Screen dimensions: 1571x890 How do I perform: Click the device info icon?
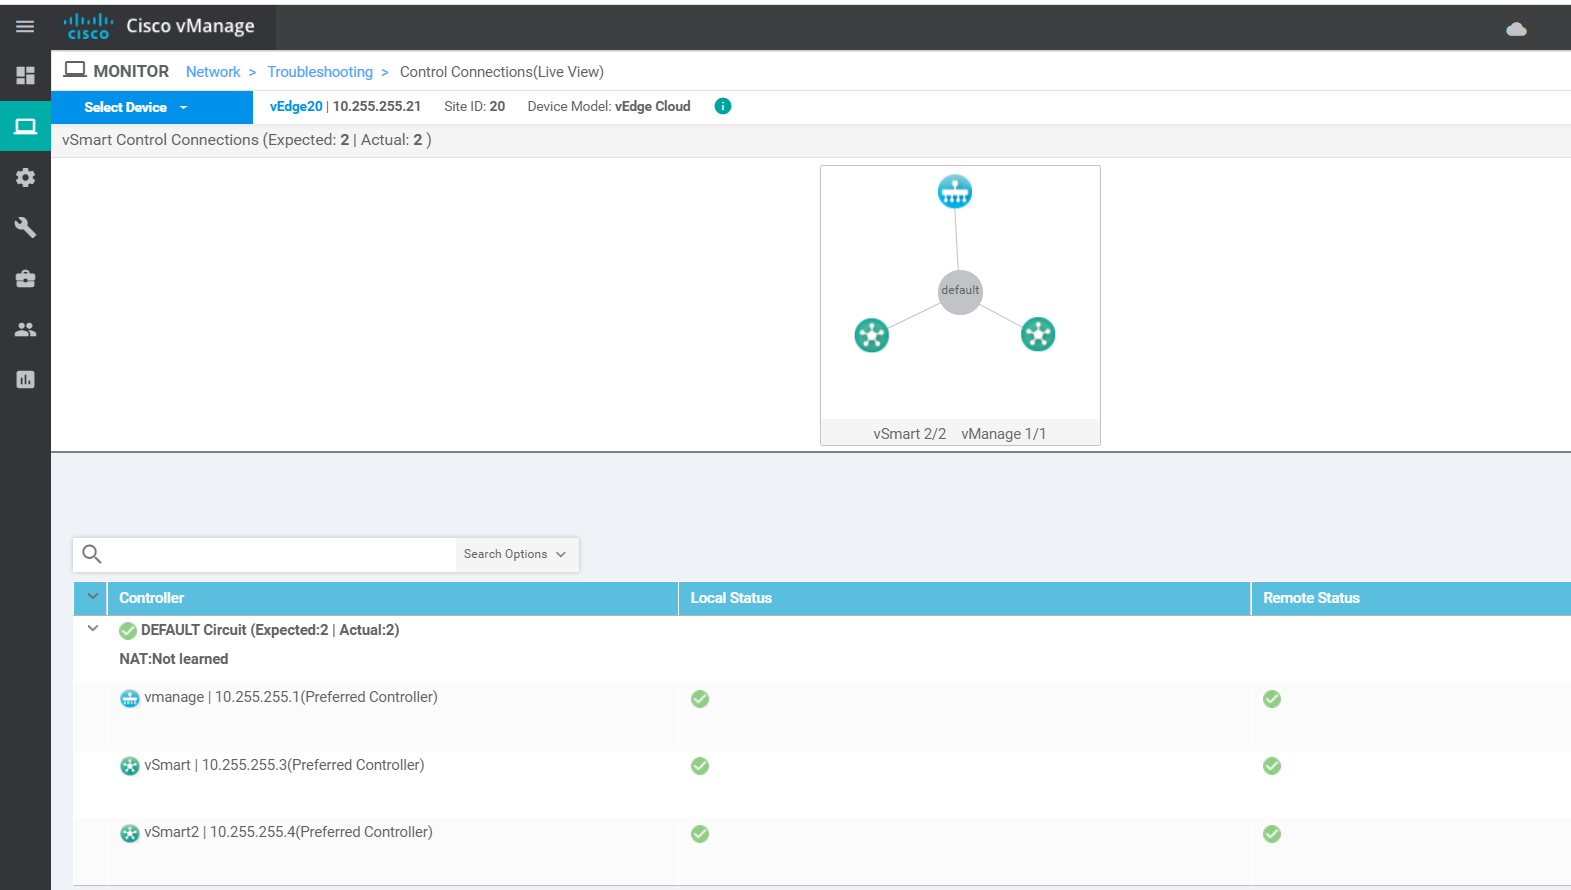[722, 106]
